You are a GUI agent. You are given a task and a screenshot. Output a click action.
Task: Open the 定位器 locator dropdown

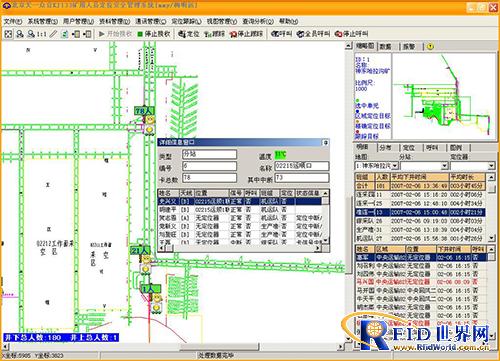coord(491,166)
